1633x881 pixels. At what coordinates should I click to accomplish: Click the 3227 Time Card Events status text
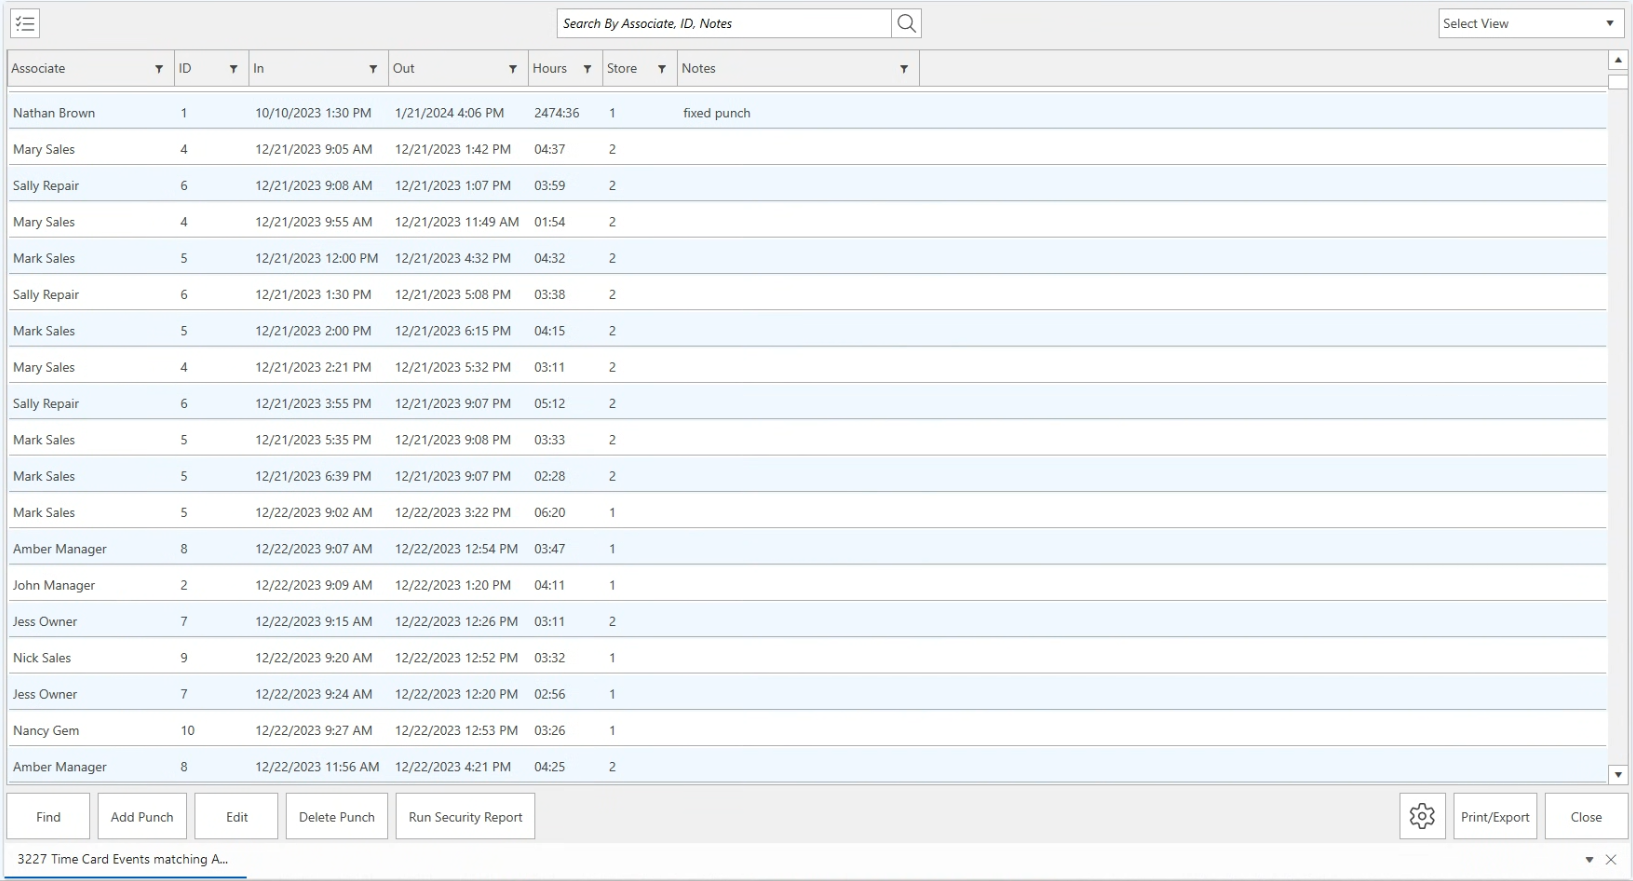tap(122, 859)
